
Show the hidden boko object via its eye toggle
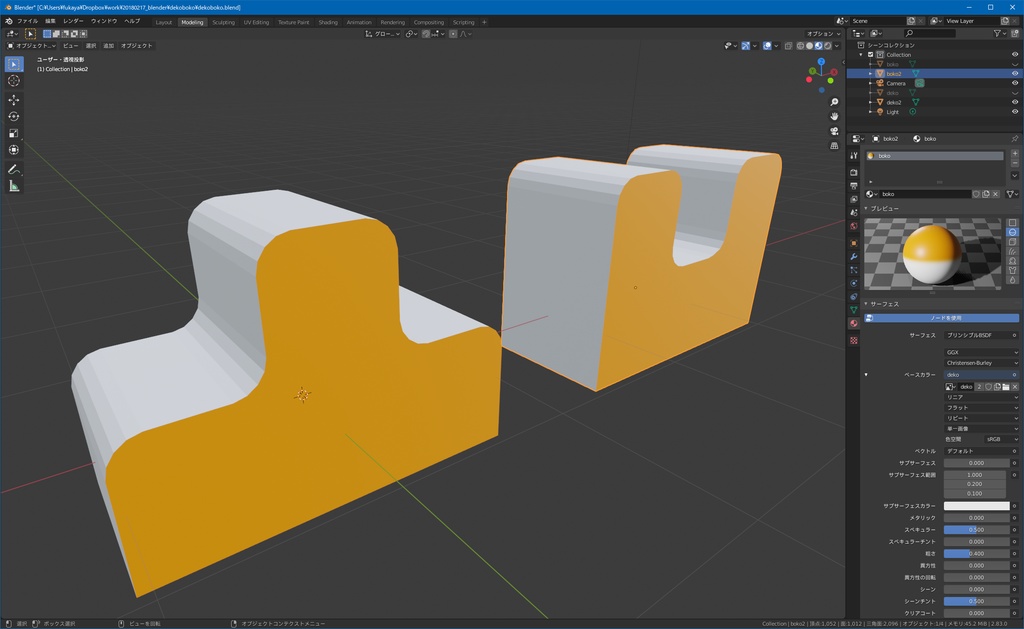(1014, 64)
